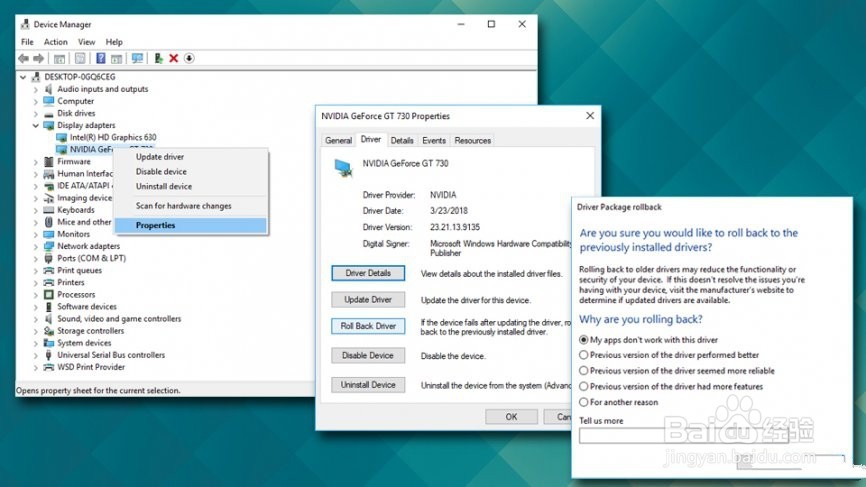Click the Update Driver button in Properties
The height and width of the screenshot is (487, 866).
[368, 300]
